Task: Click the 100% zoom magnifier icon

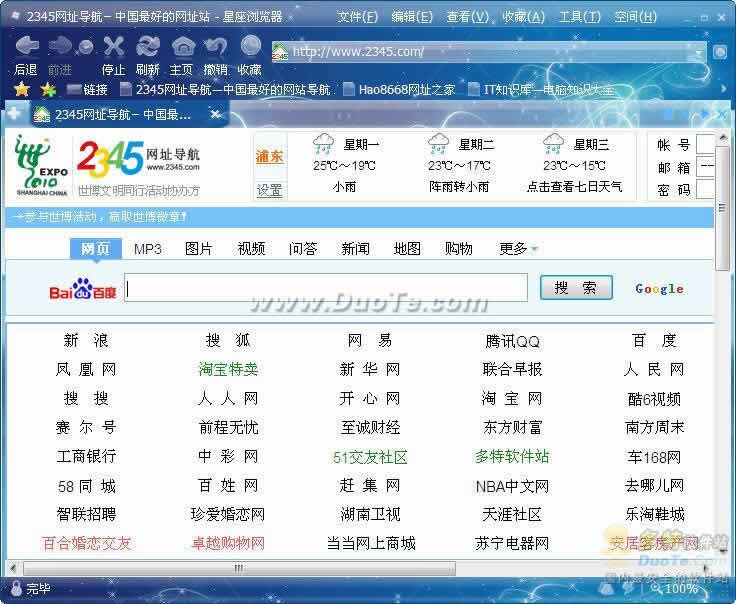Action: pyautogui.click(x=656, y=588)
